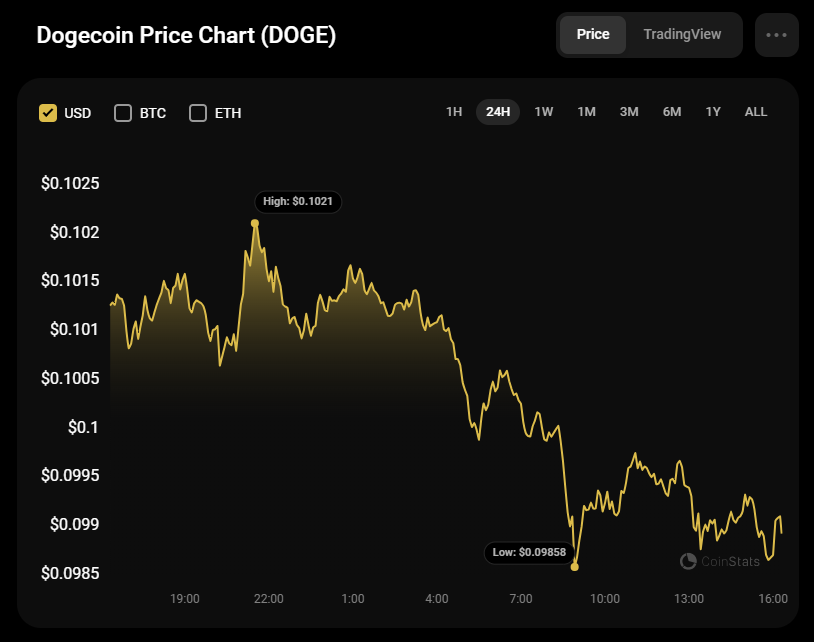The image size is (814, 642).
Task: Select the 3M time range
Action: point(629,112)
